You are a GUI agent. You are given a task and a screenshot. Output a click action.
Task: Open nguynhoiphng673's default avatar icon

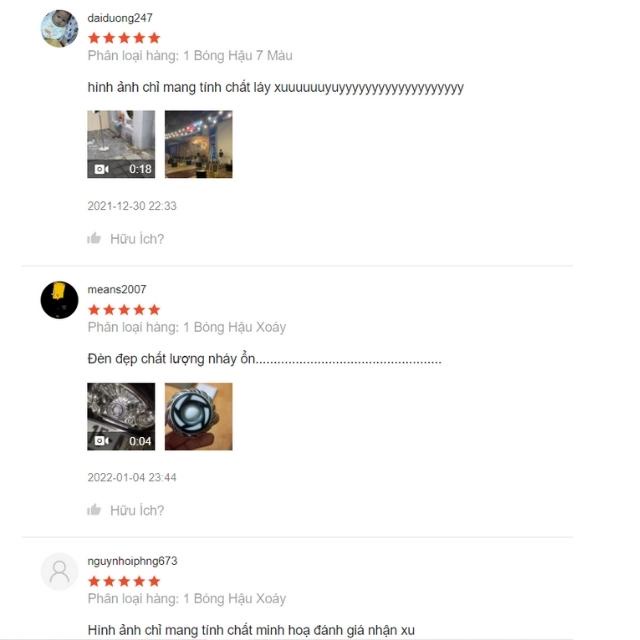tap(60, 571)
